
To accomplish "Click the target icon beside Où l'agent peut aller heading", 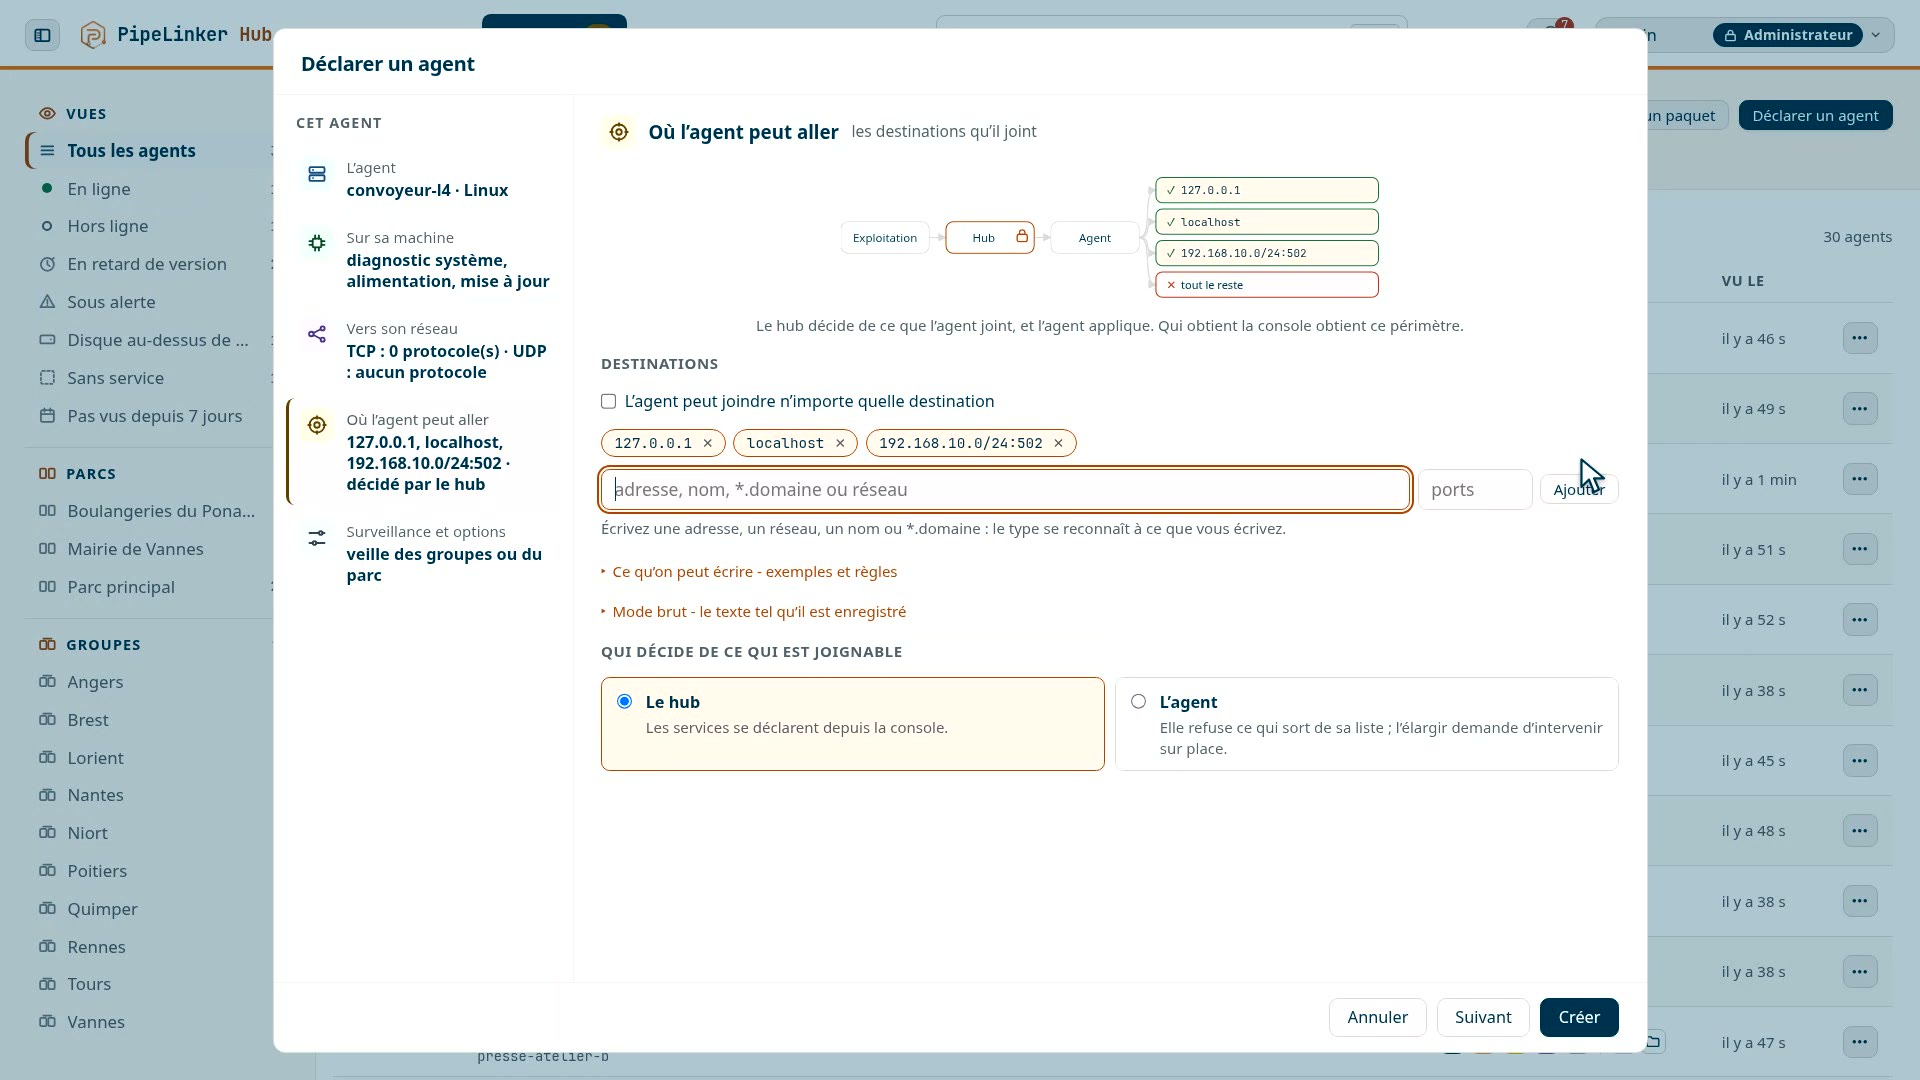I will [619, 132].
